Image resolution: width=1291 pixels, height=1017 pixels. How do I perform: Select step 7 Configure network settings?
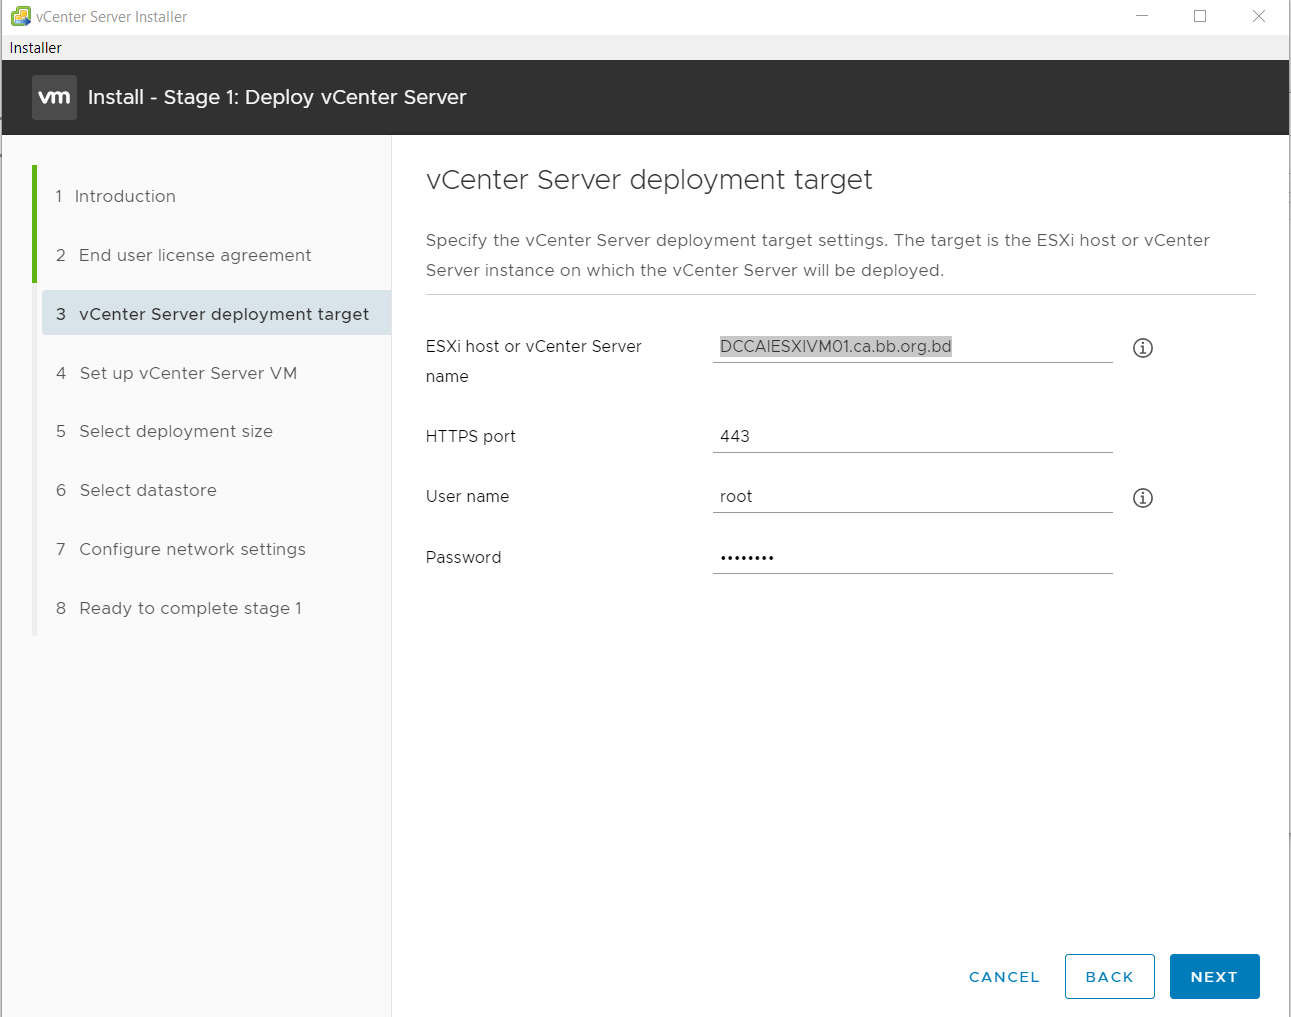181,549
